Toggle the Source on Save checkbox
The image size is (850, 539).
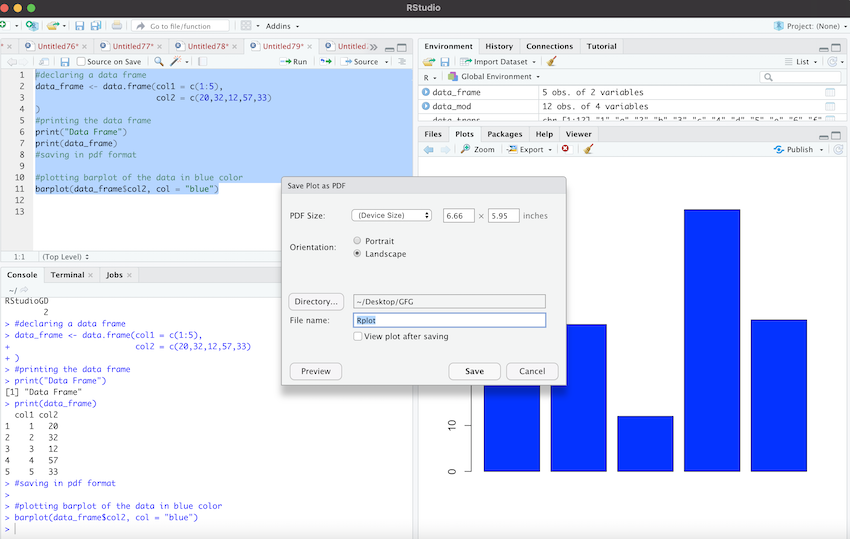81,62
